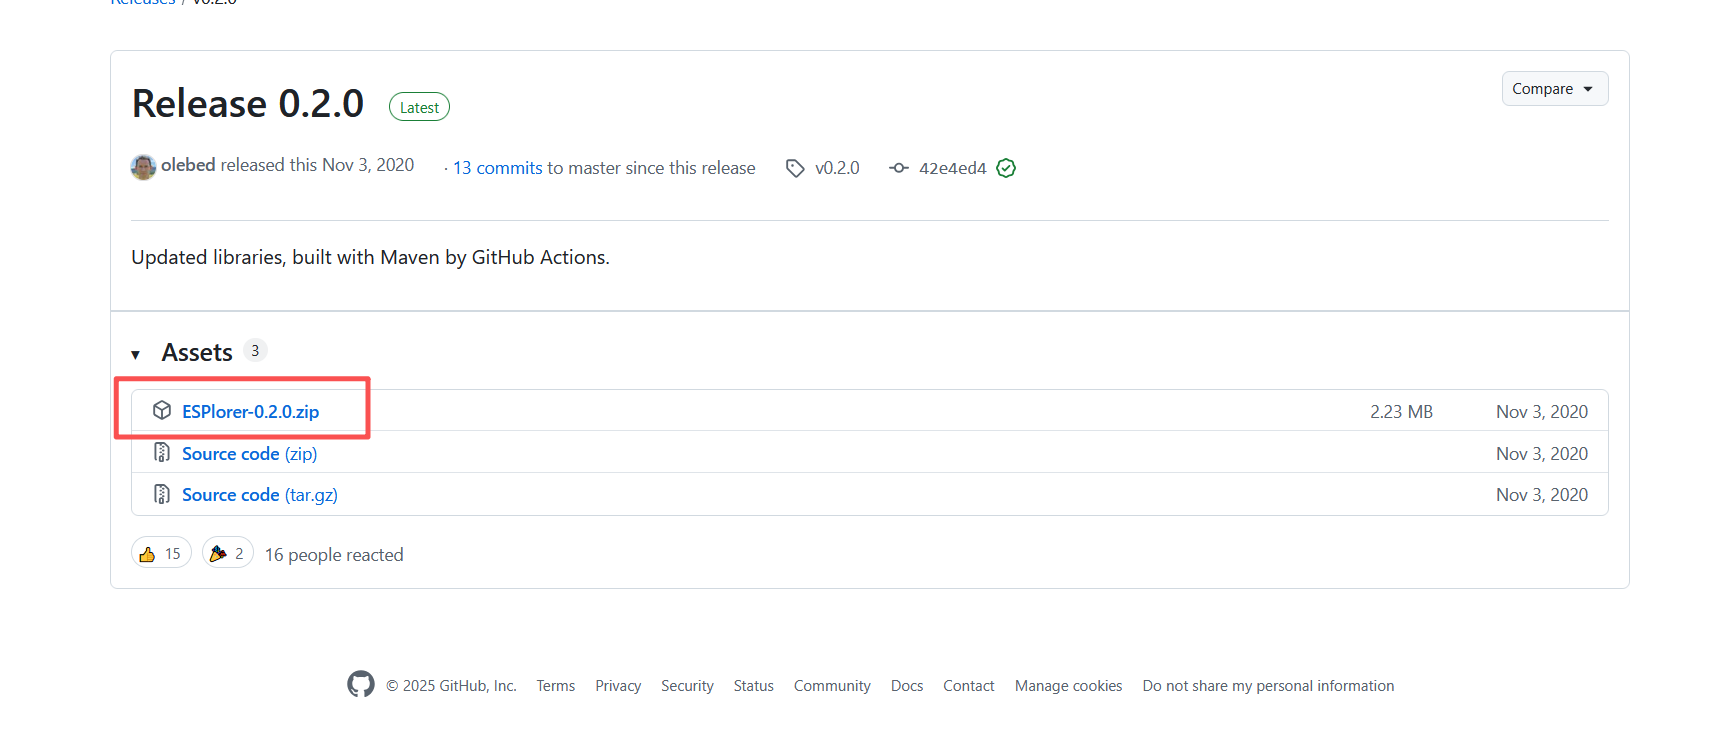Click Do not share my personal information
This screenshot has width=1719, height=734.
pyautogui.click(x=1268, y=686)
